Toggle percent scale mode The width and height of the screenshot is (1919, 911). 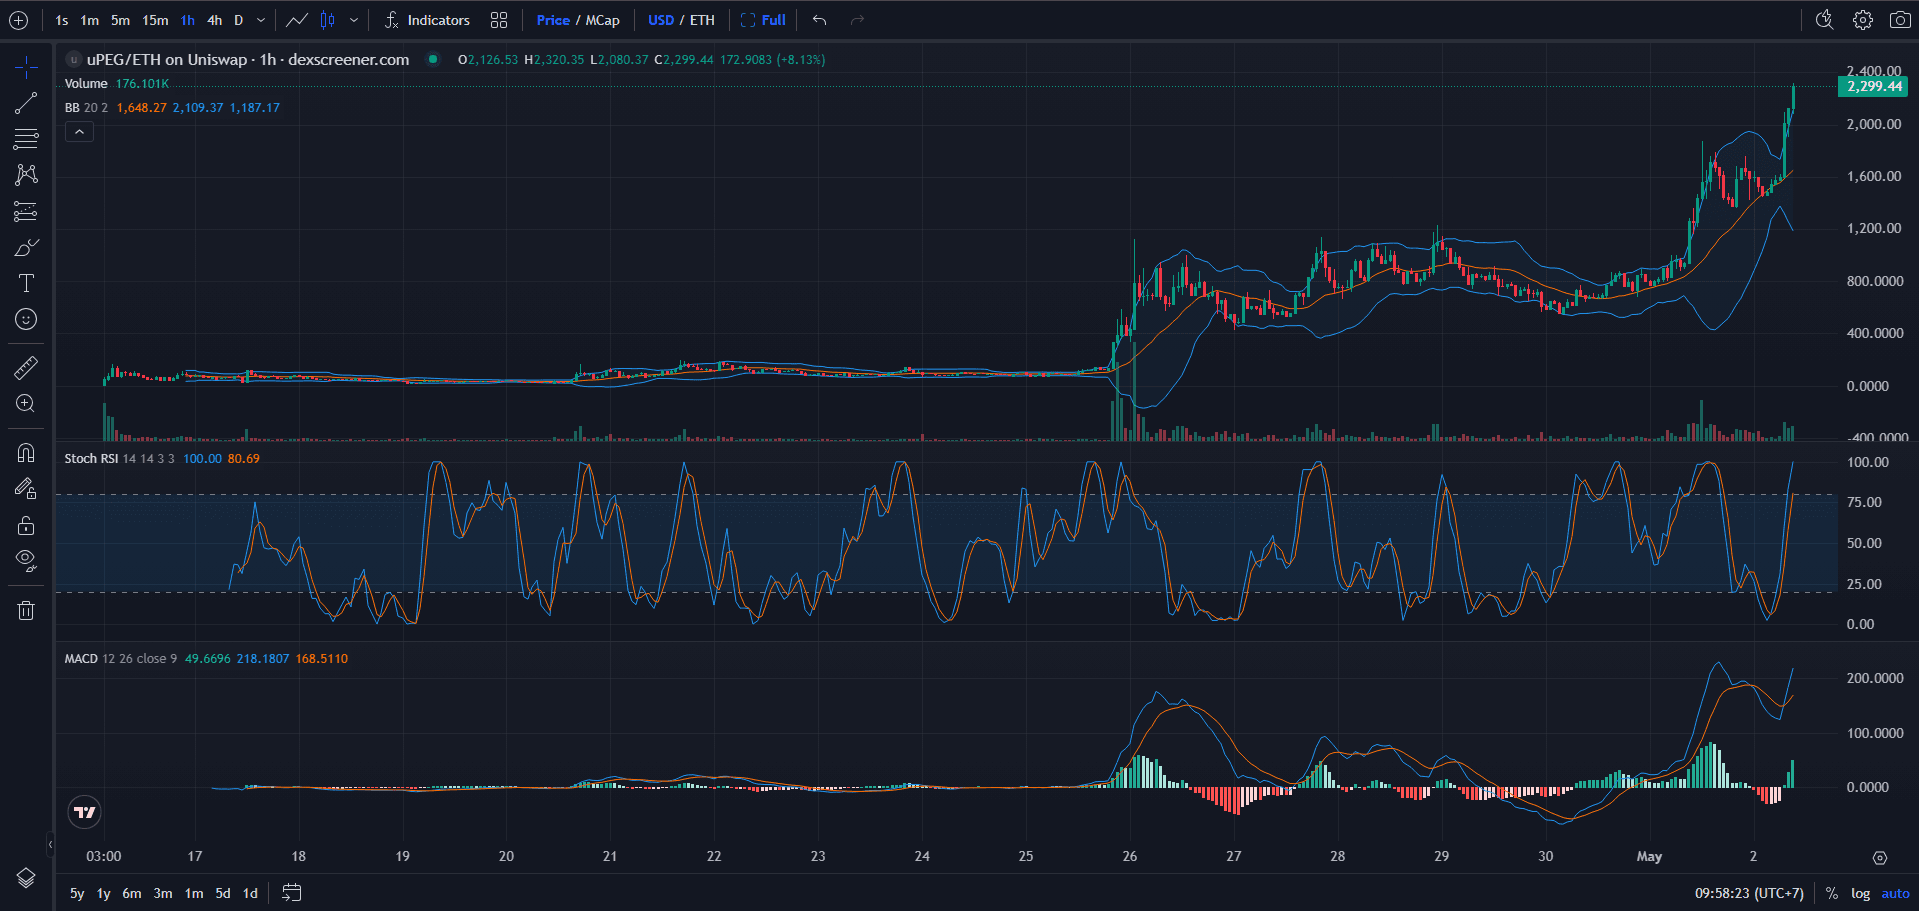(1832, 893)
